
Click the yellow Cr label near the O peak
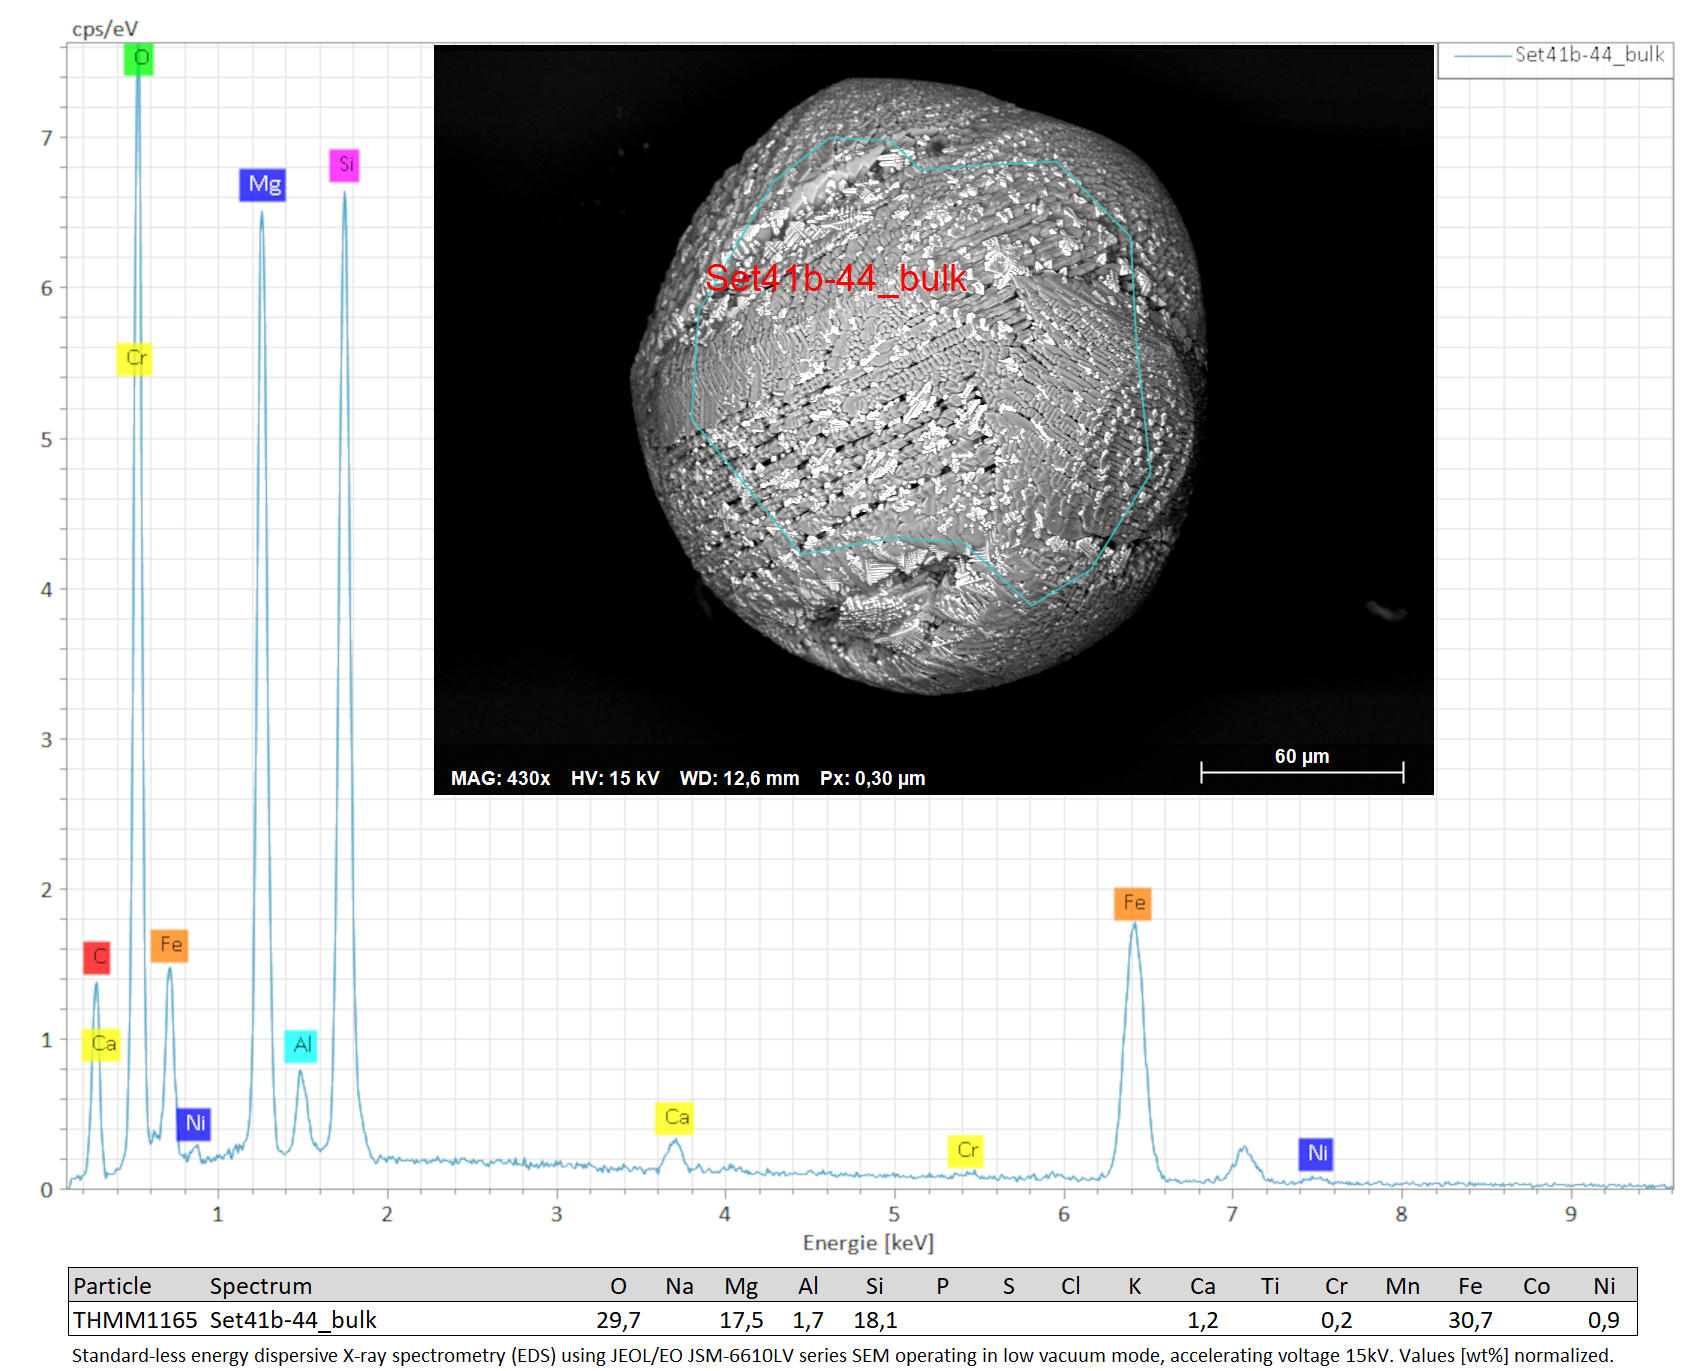point(135,359)
